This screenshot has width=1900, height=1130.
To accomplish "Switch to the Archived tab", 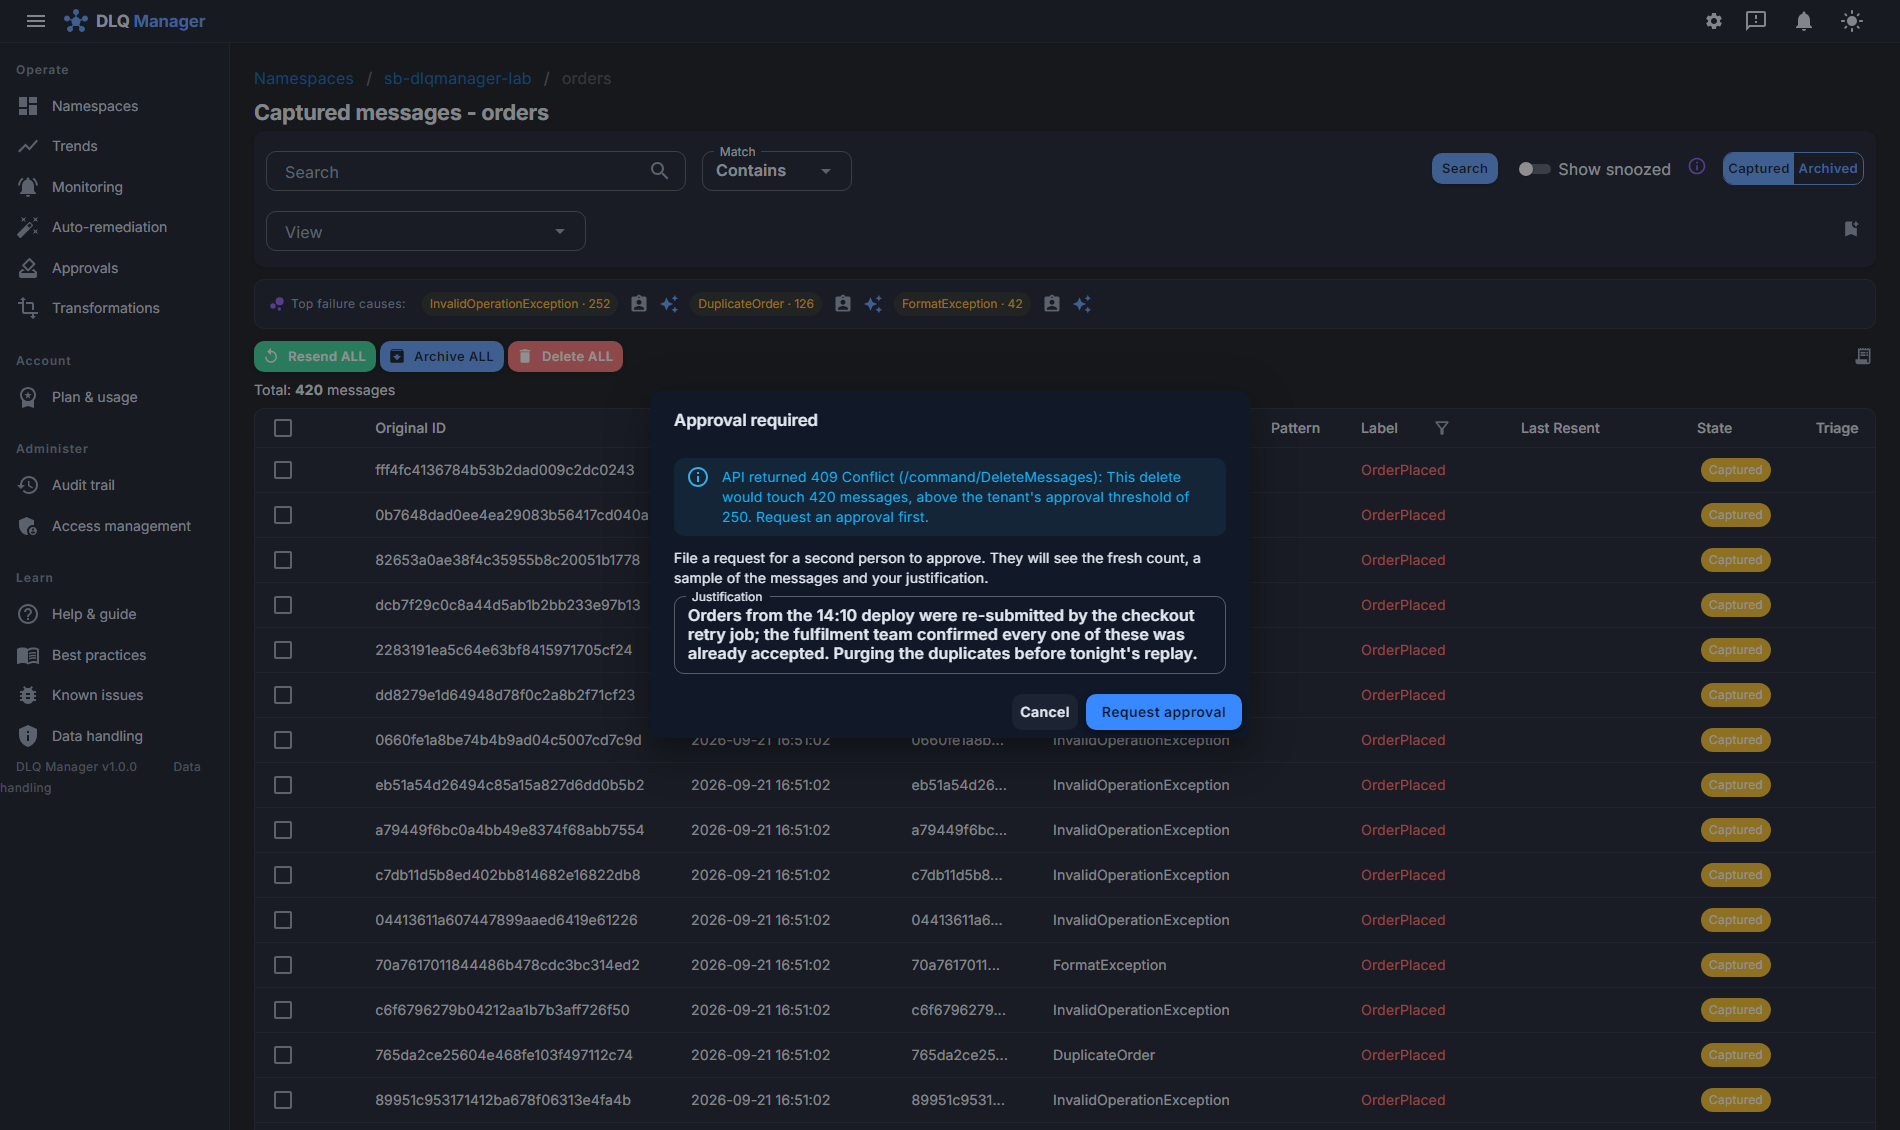I will pyautogui.click(x=1827, y=169).
